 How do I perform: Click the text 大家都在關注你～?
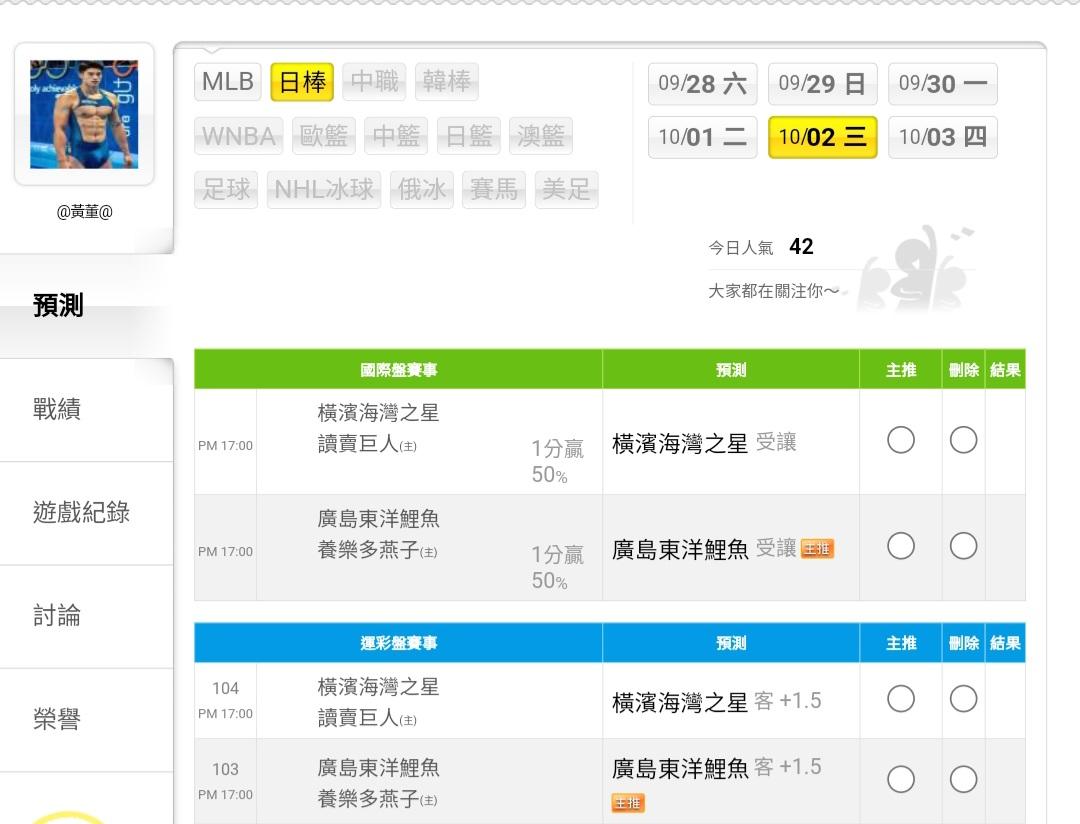pyautogui.click(x=773, y=291)
